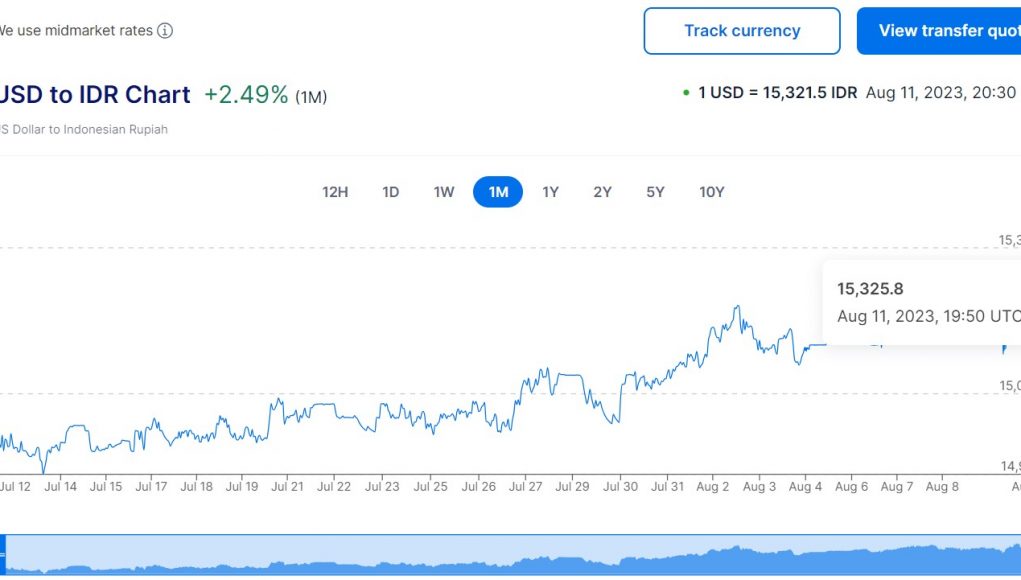Select the 1W time range
The width and height of the screenshot is (1021, 580).
[444, 192]
